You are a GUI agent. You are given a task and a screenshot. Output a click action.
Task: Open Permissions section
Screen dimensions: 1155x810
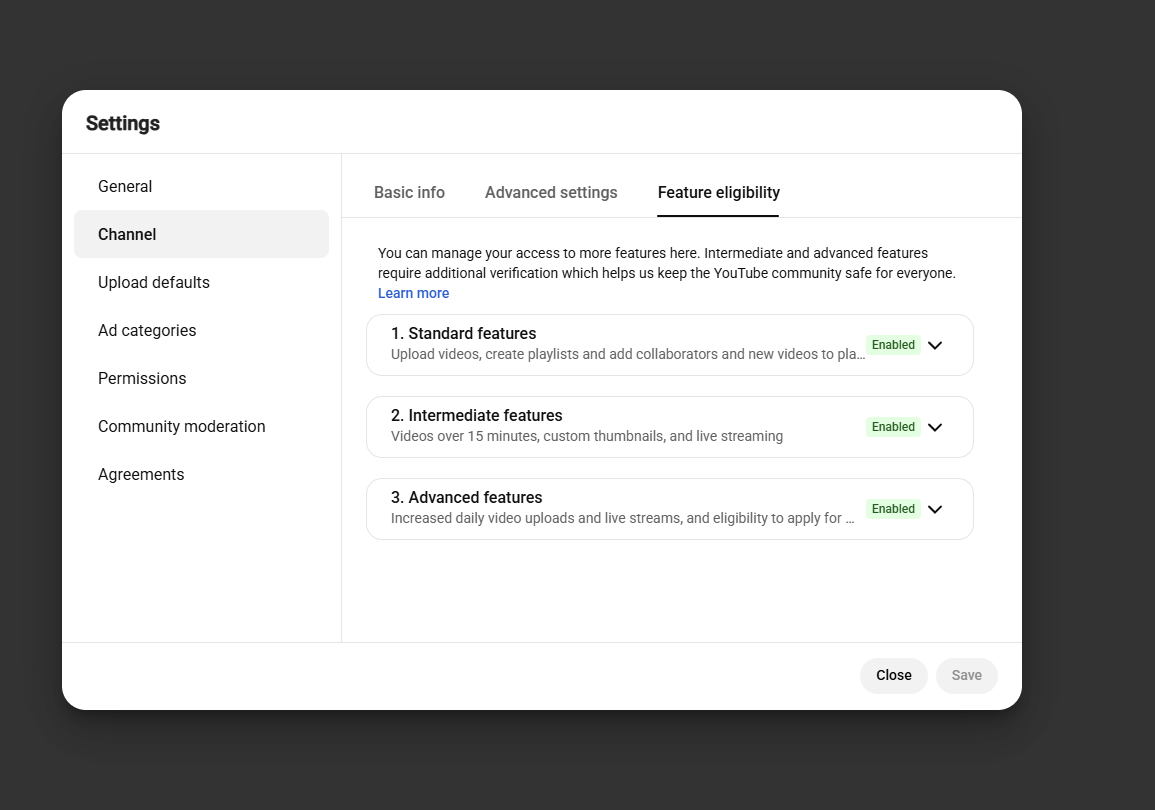[201, 378]
